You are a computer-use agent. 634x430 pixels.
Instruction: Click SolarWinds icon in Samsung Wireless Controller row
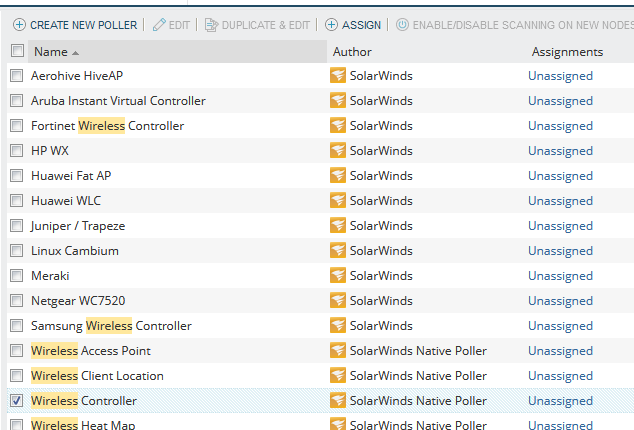[338, 326]
